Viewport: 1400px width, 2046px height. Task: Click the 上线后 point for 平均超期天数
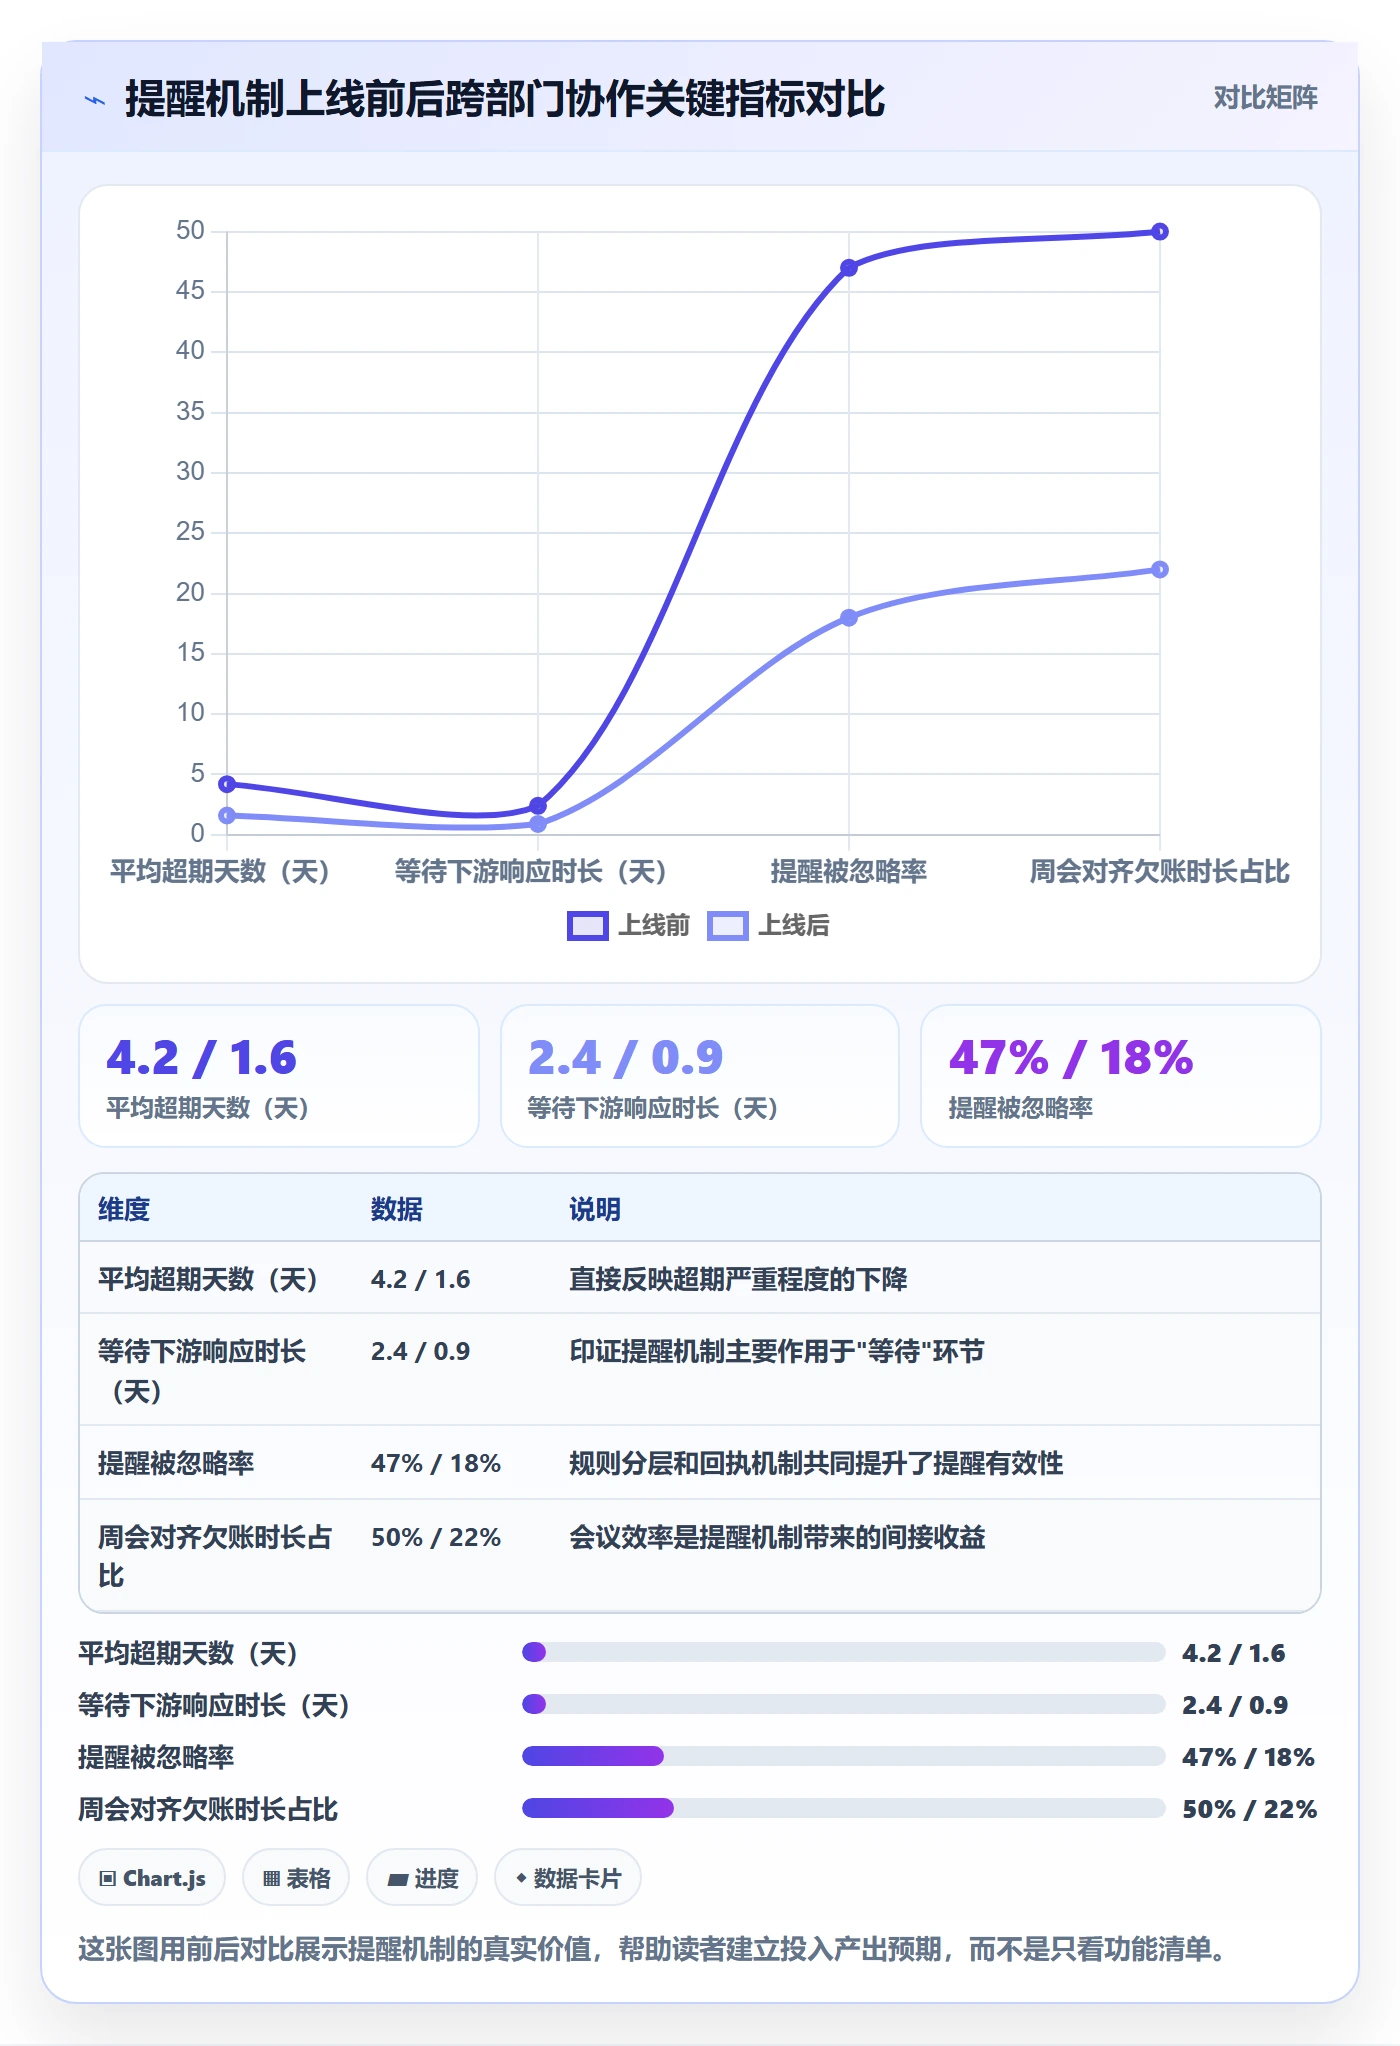(227, 816)
